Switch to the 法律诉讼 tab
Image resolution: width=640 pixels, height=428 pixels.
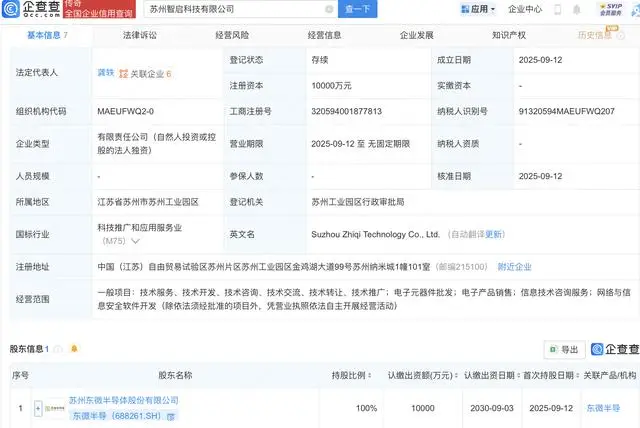click(x=142, y=33)
